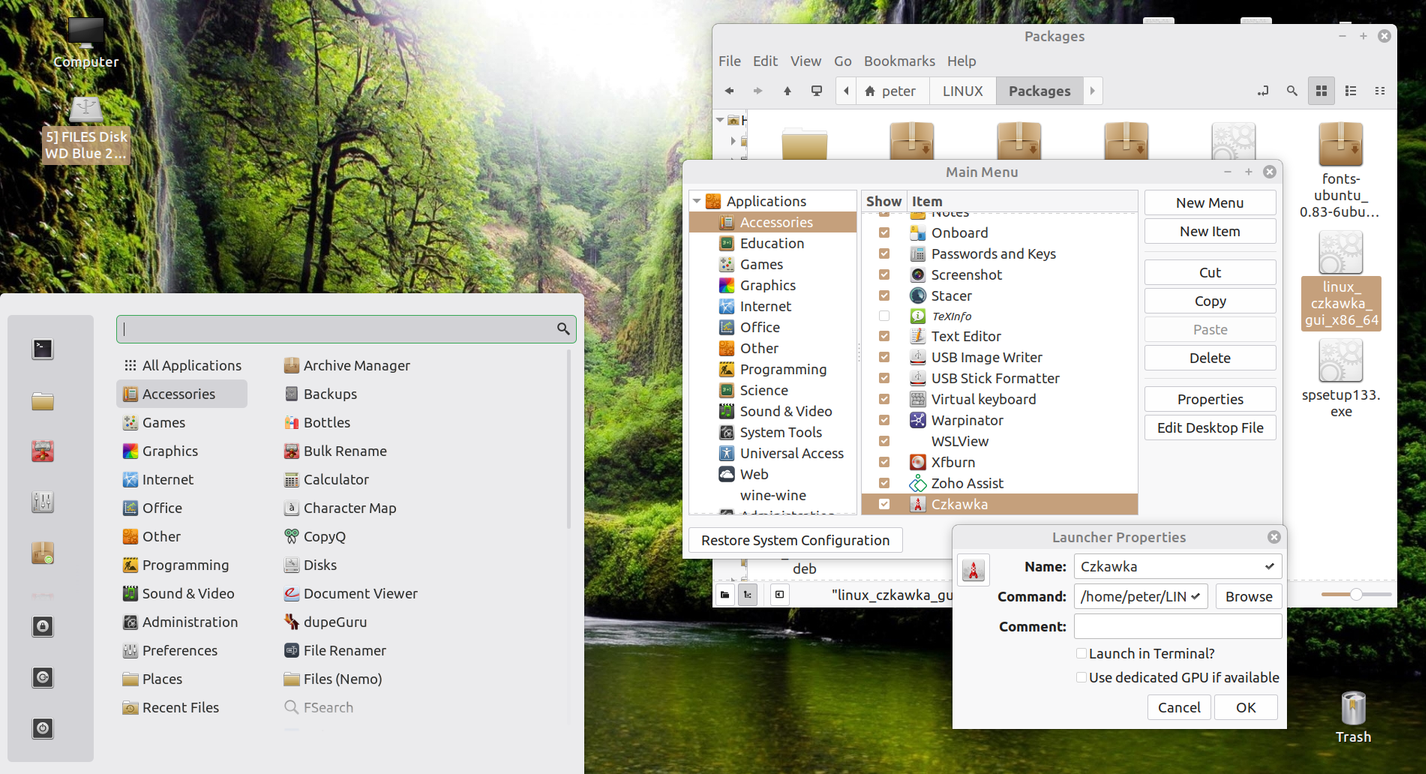Viewport: 1426px width, 774px height.
Task: Enable the Launch in Terminal checkbox
Action: coord(1081,654)
